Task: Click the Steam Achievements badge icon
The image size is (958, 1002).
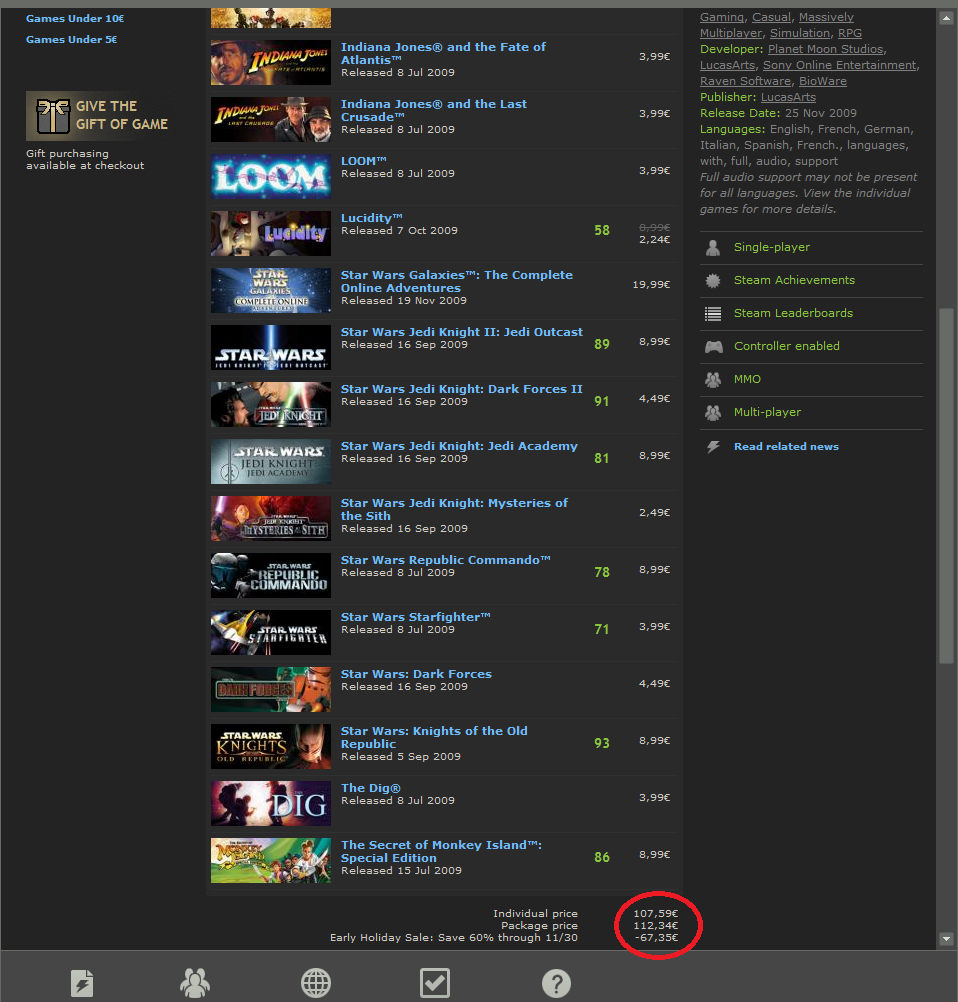Action: 713,281
